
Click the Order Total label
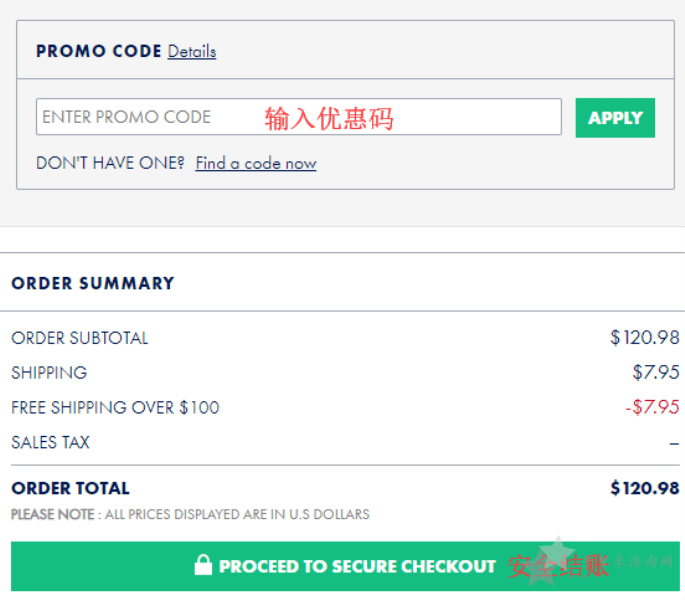pyautogui.click(x=70, y=488)
